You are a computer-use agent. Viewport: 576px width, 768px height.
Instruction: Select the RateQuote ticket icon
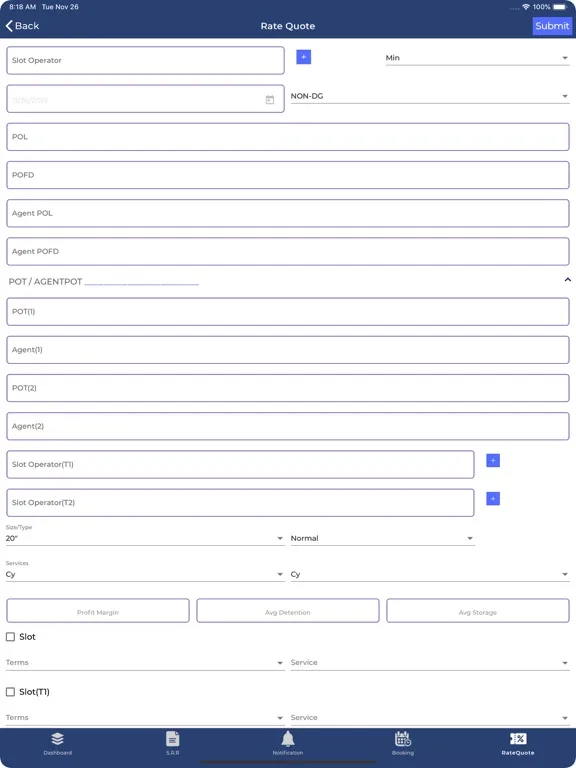click(x=518, y=739)
